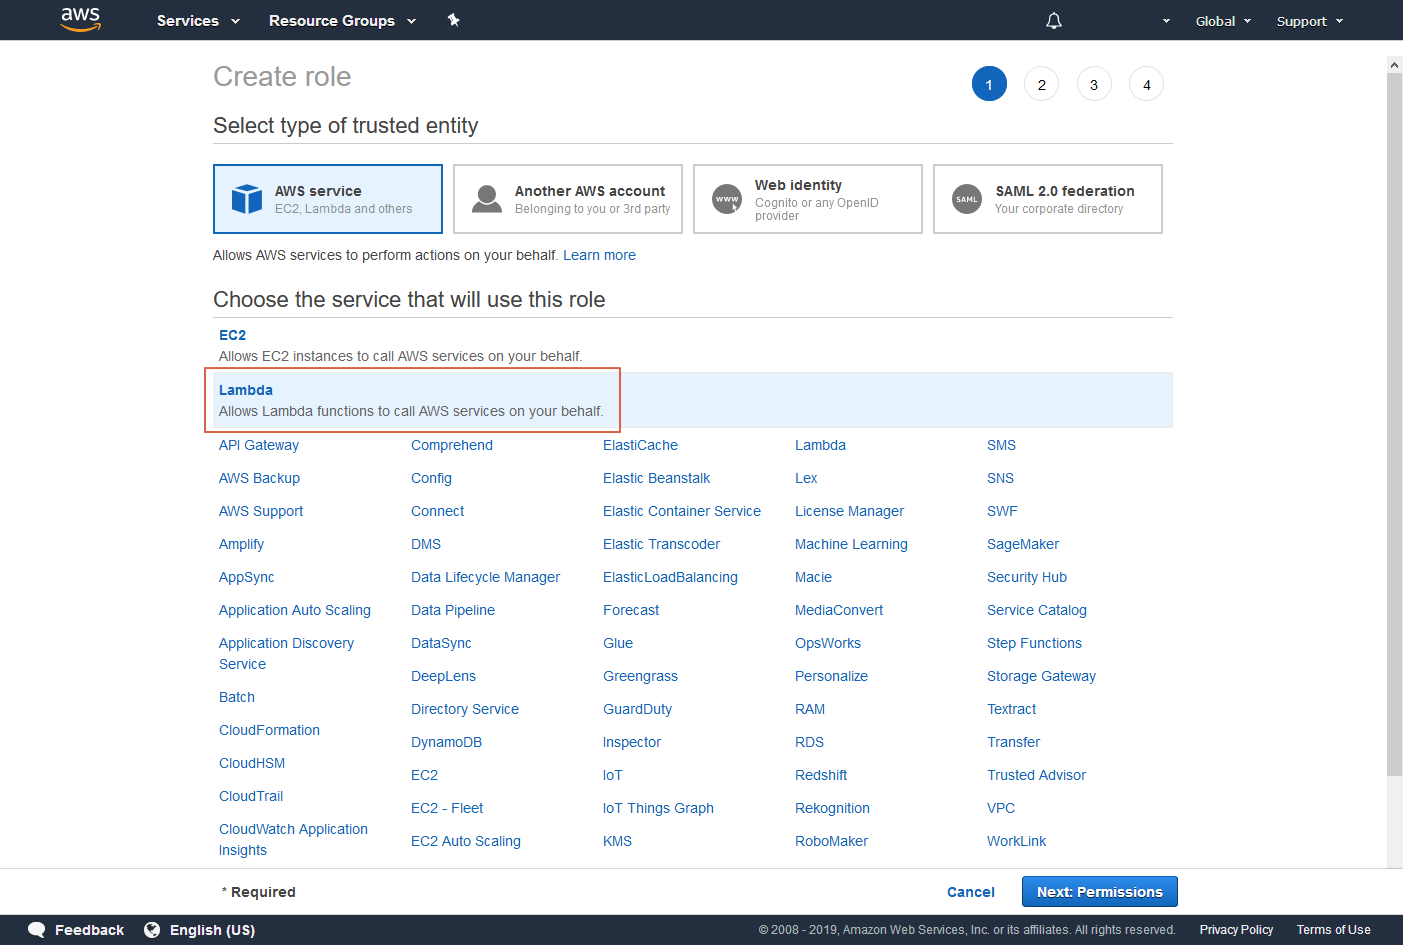This screenshot has height=945, width=1403.
Task: Select AWS service trusted entity card
Action: point(328,199)
